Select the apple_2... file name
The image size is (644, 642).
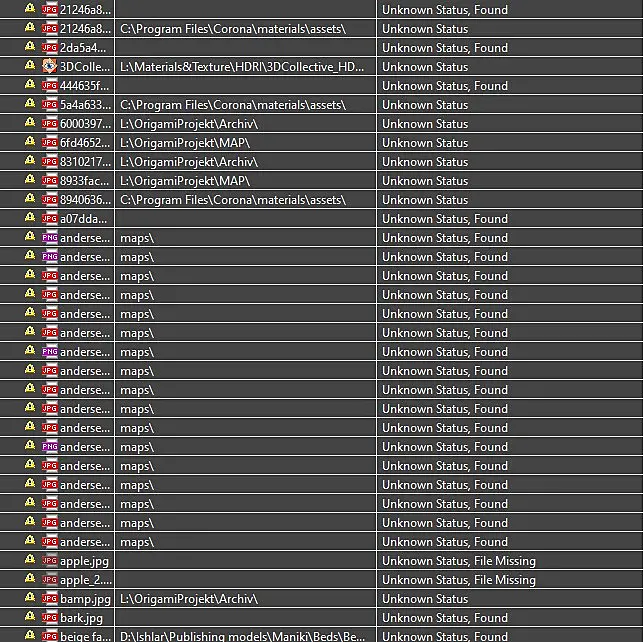(x=86, y=580)
